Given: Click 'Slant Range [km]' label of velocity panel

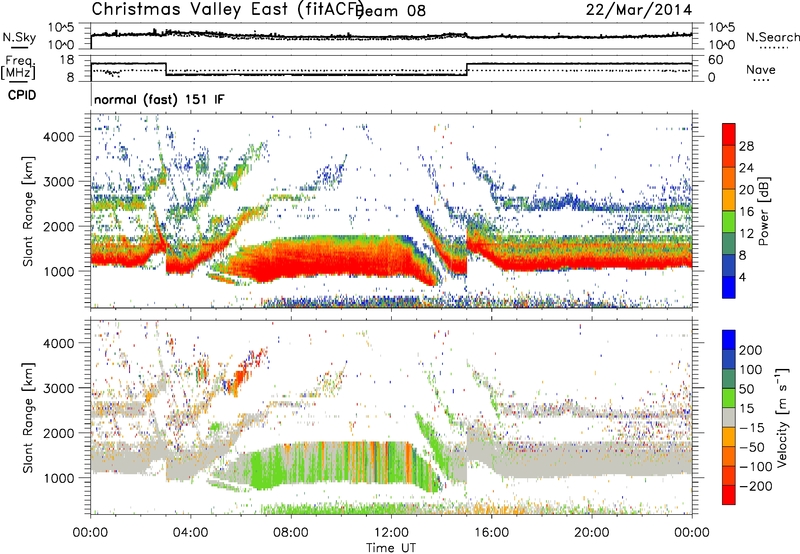Looking at the screenshot, I should click(x=28, y=417).
